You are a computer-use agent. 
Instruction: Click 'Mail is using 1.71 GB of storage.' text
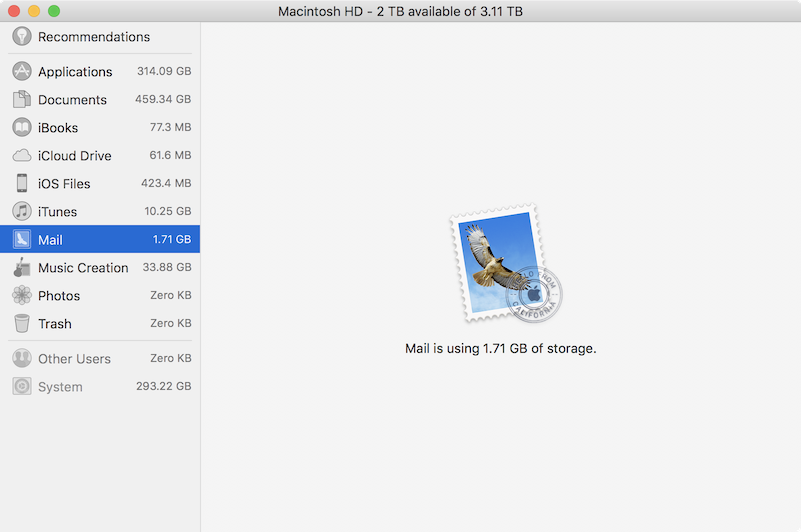coord(501,349)
